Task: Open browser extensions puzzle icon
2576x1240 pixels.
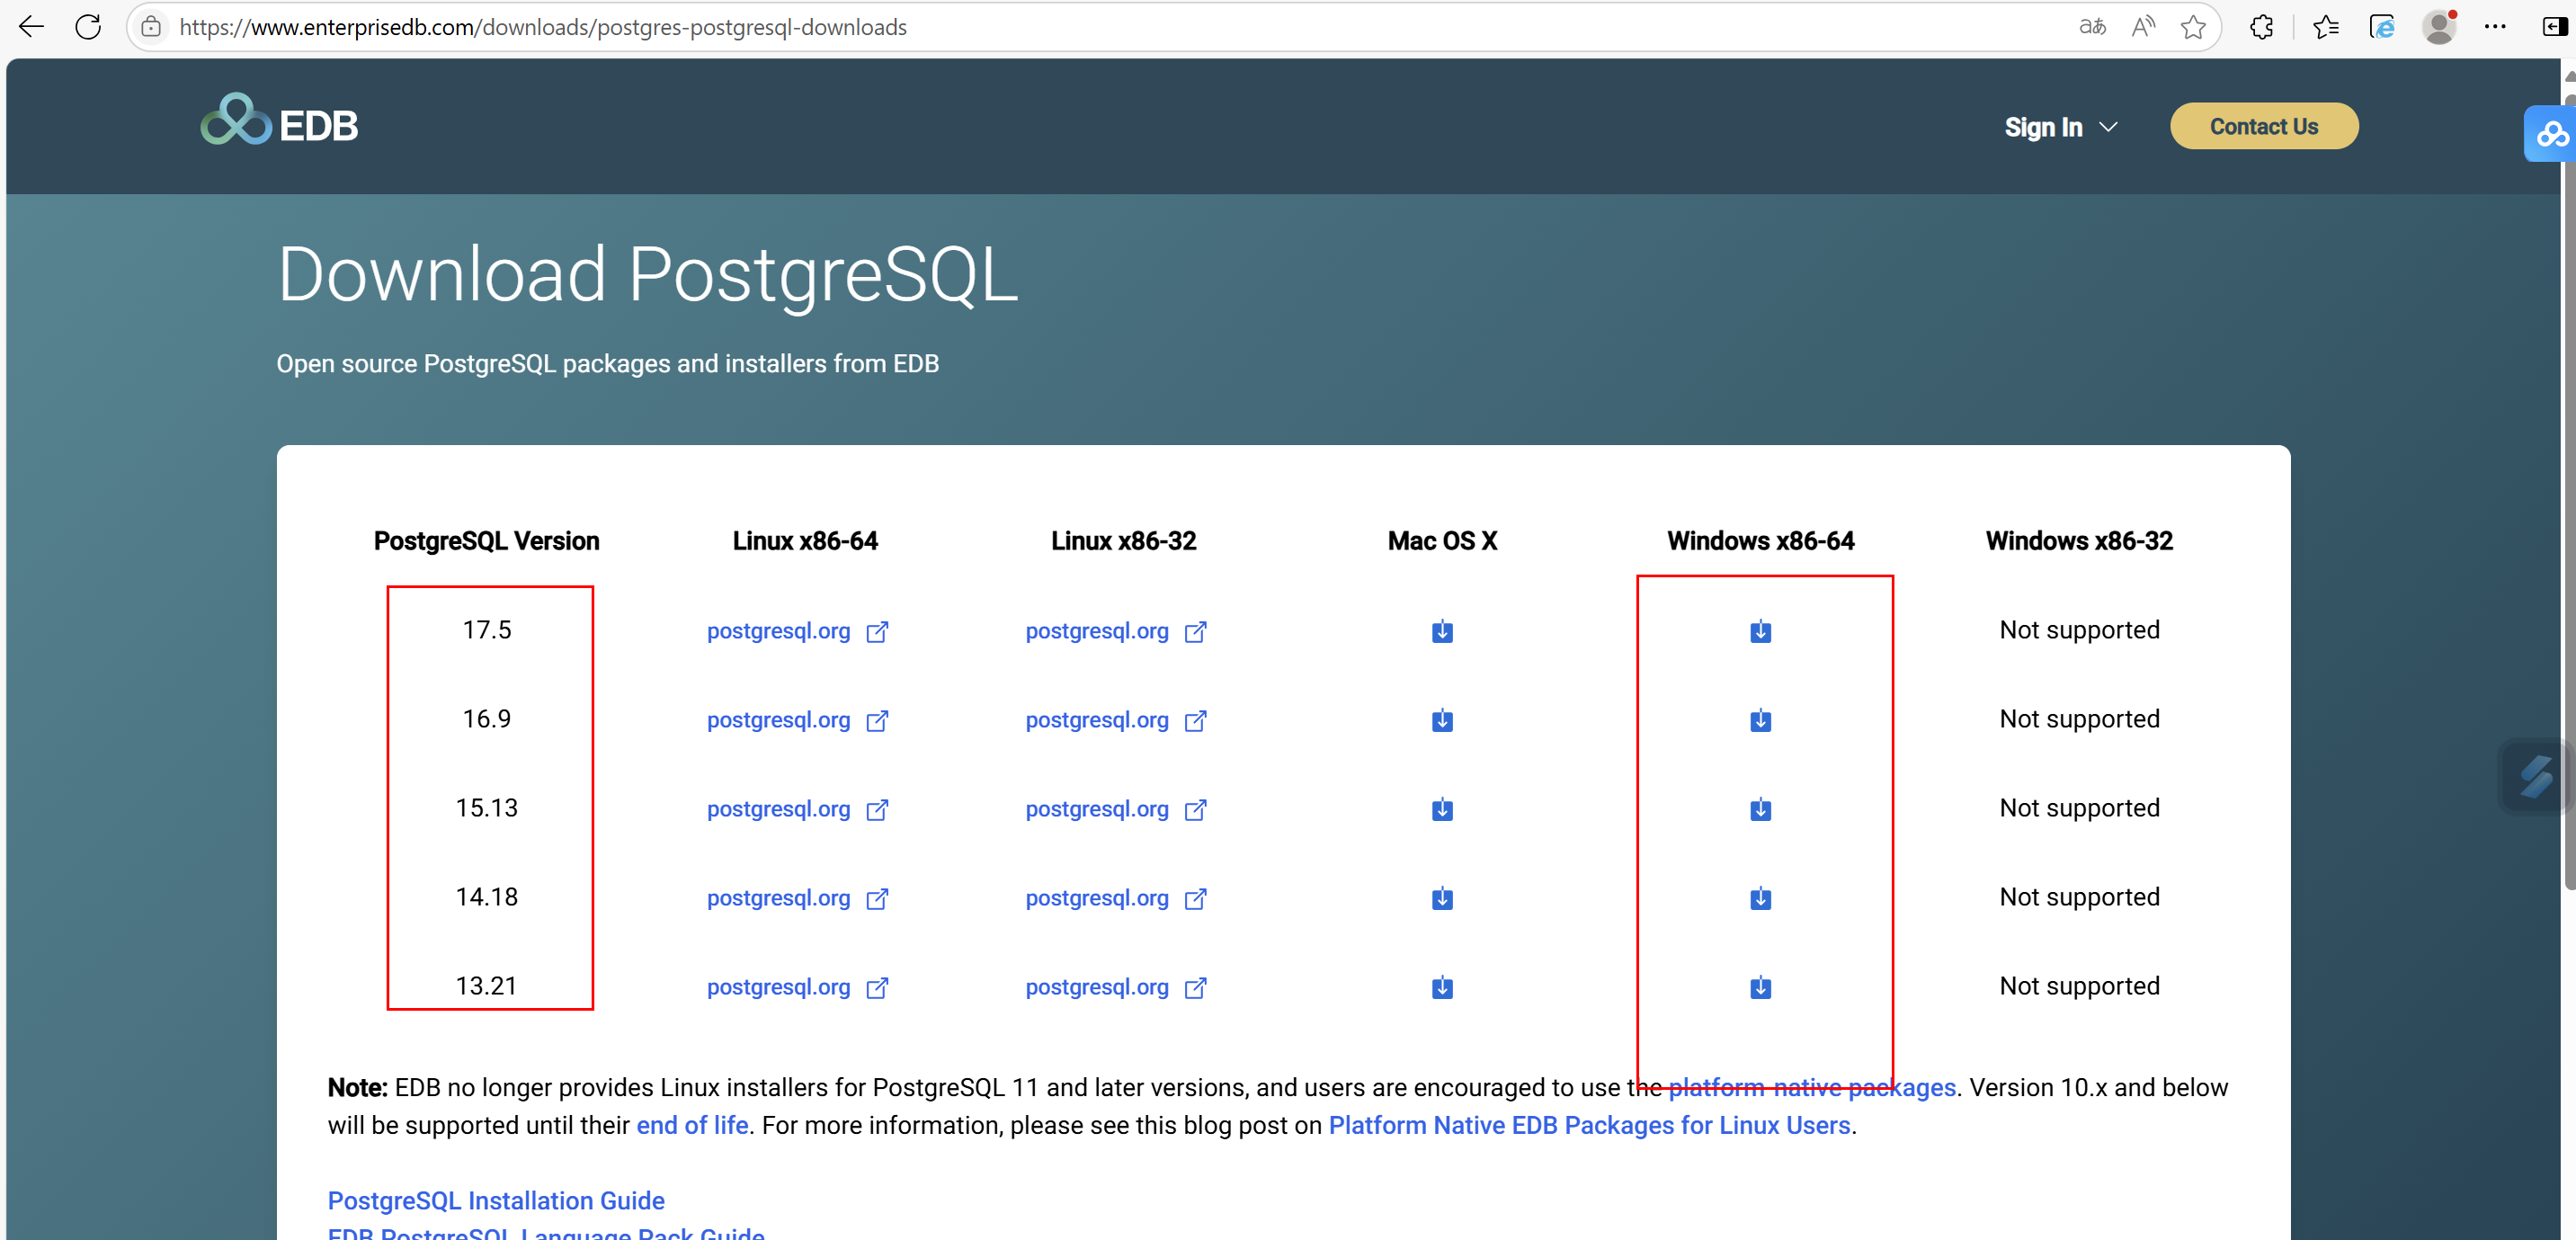Action: [2260, 27]
